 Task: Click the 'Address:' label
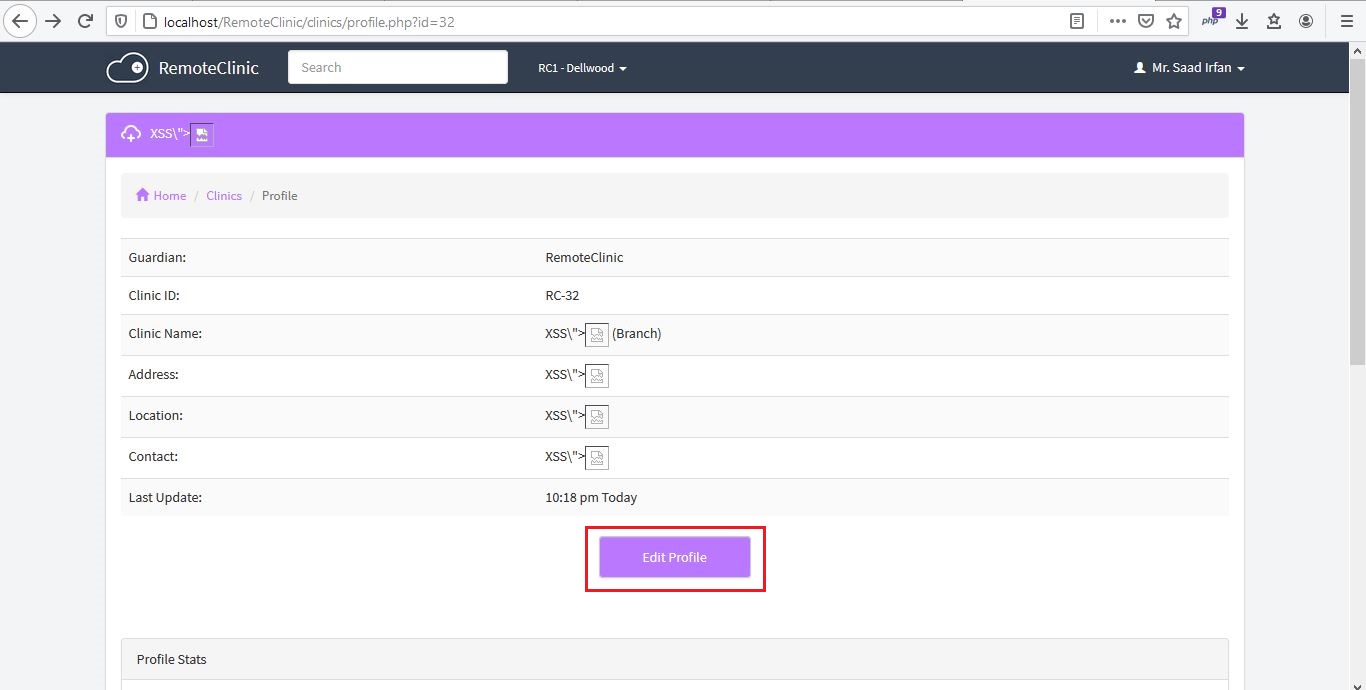pyautogui.click(x=153, y=375)
